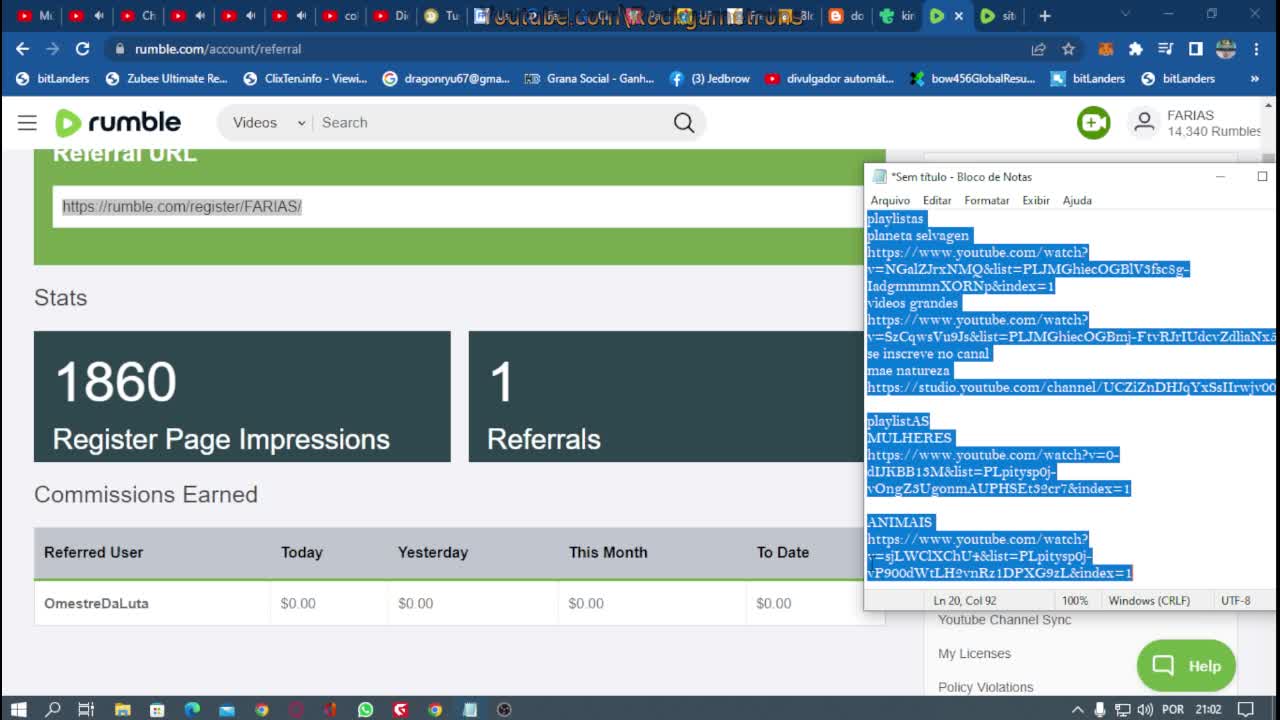The height and width of the screenshot is (720, 1280).
Task: Click the ANIMAIS line in Bloco de Notas
Action: (x=900, y=522)
